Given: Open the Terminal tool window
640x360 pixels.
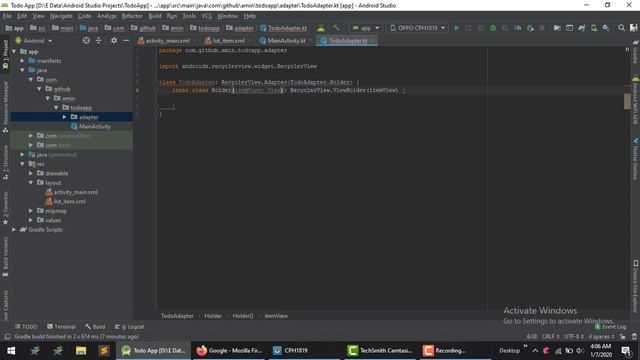Looking at the screenshot, I should 62,327.
